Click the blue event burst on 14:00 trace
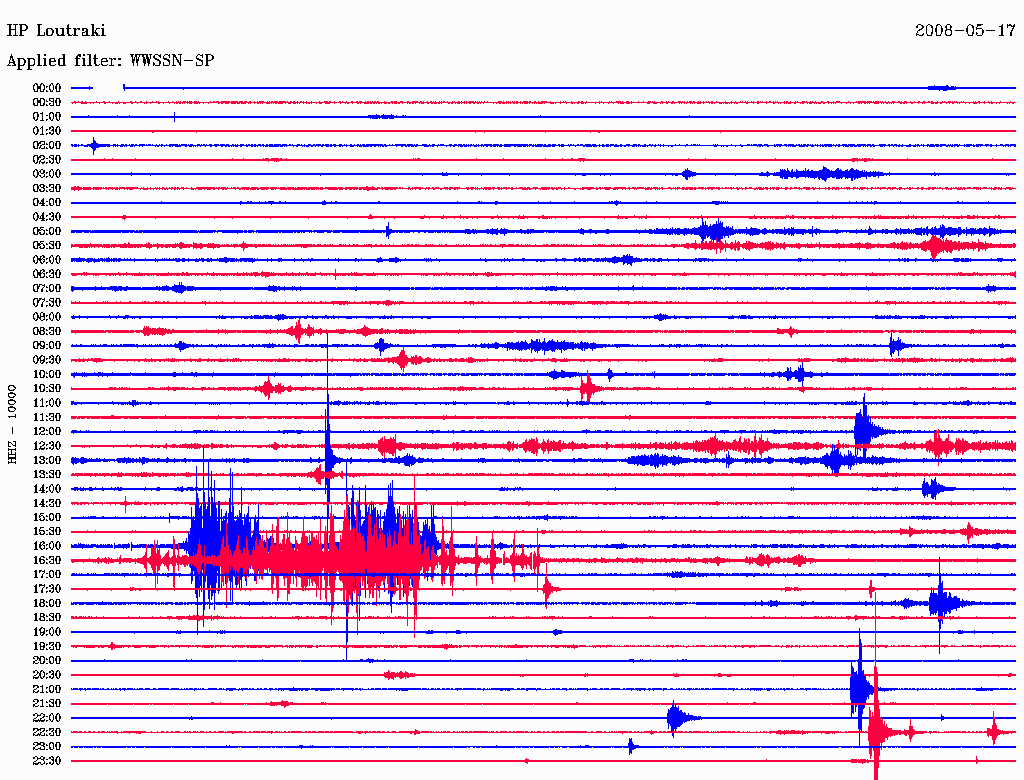The height and width of the screenshot is (780, 1024). point(938,489)
